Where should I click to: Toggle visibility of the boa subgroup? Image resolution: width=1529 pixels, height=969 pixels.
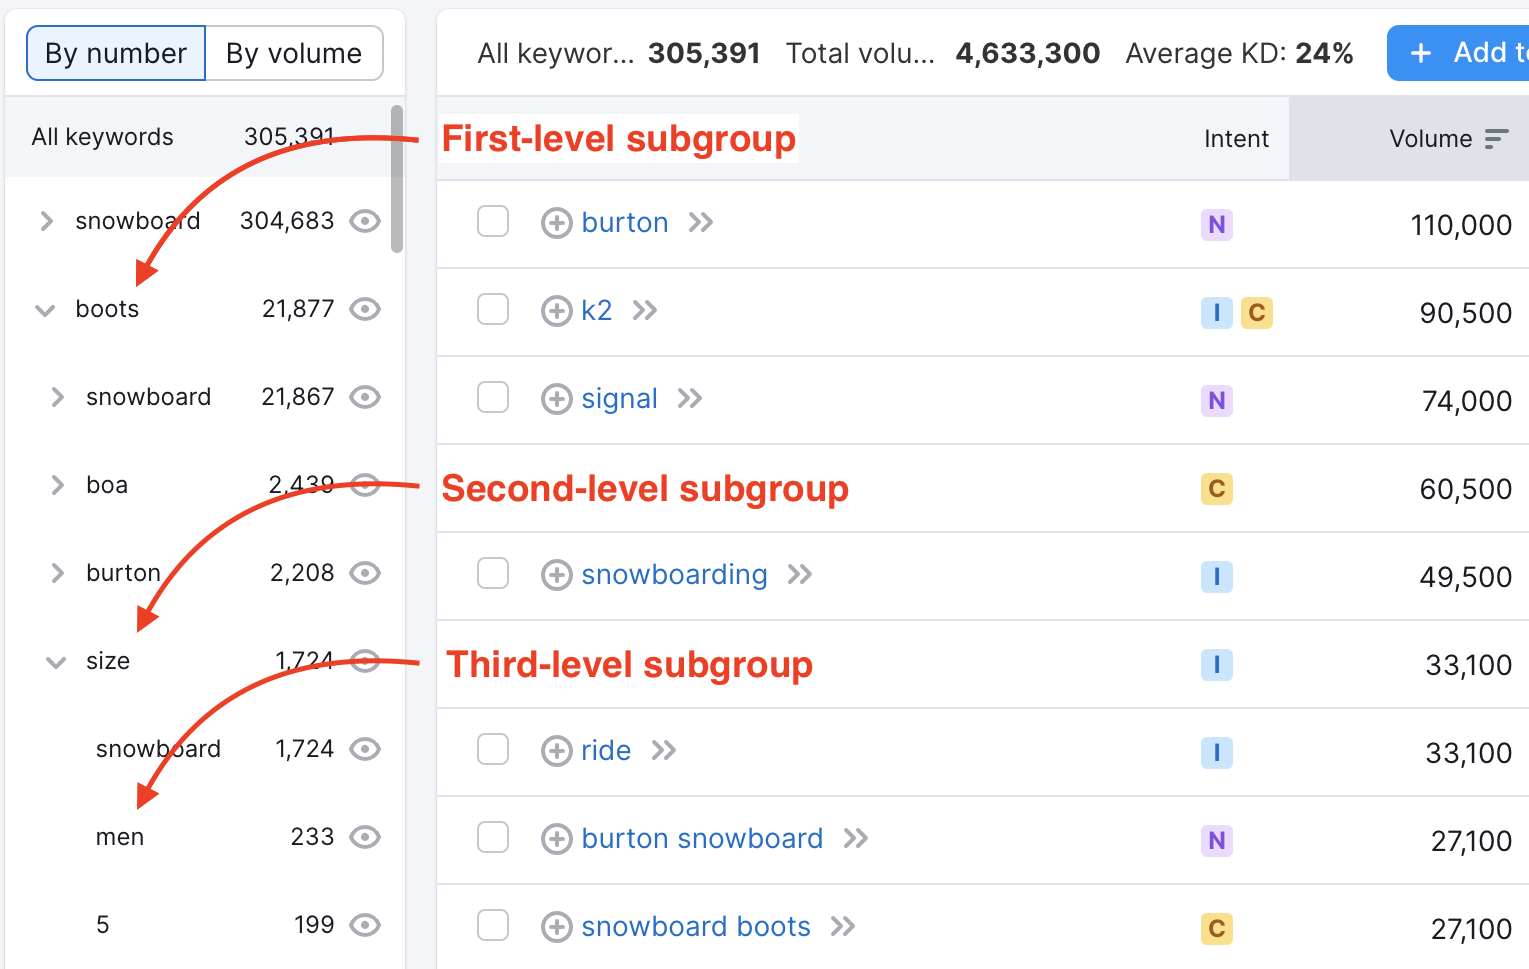tap(364, 485)
